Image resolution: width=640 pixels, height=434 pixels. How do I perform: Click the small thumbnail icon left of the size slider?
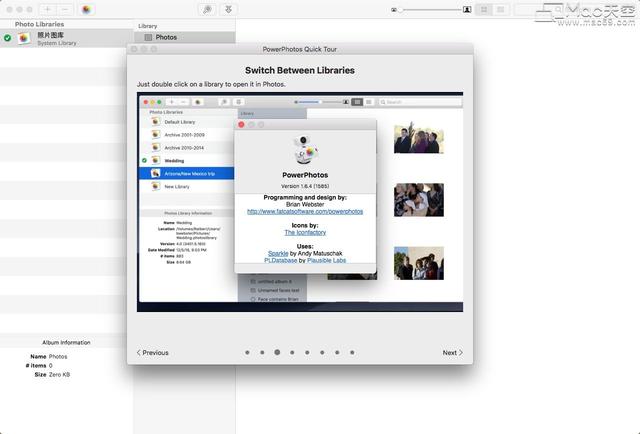[393, 9]
